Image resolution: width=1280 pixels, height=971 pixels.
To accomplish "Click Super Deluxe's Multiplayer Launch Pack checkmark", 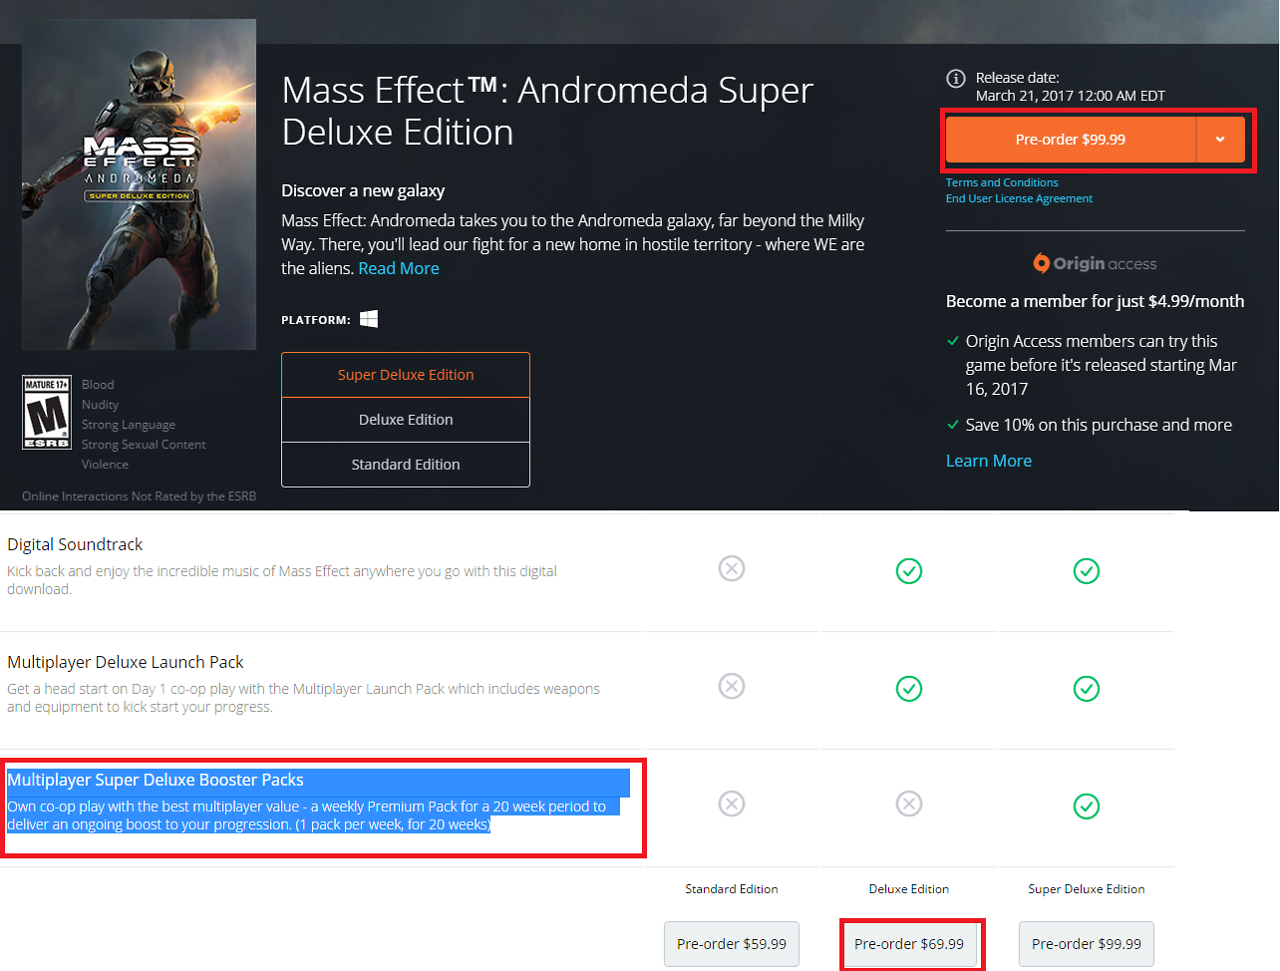I will coord(1086,689).
